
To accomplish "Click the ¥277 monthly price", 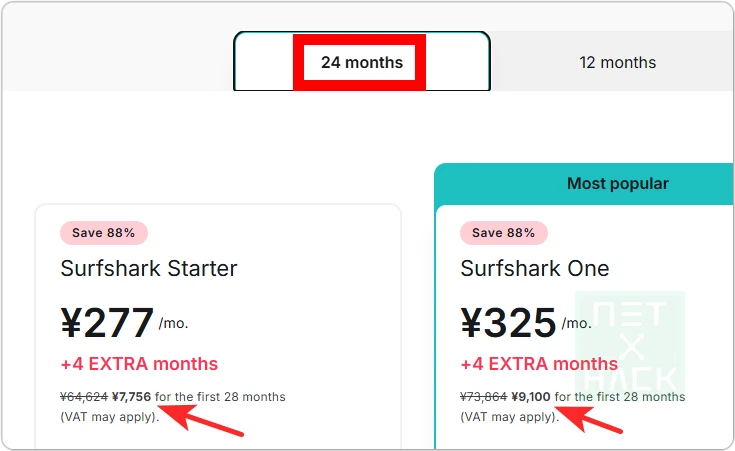I will click(x=107, y=322).
